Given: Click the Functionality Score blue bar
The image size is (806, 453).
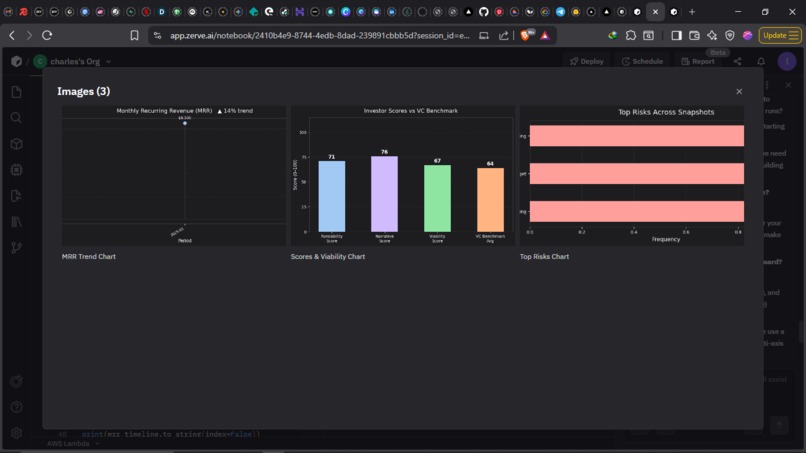Looking at the screenshot, I should [332, 196].
